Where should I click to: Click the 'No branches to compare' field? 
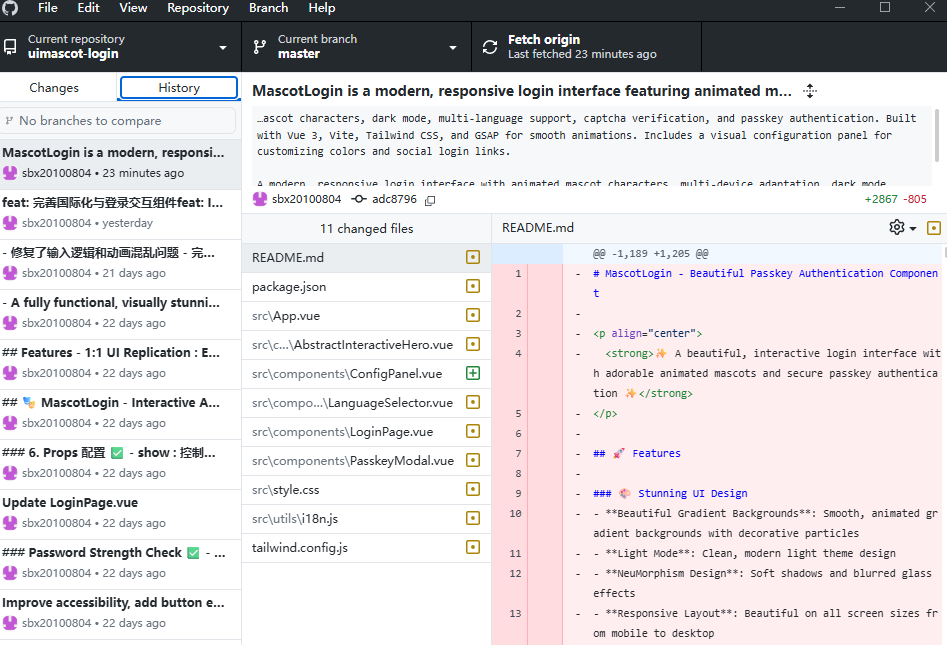[118, 121]
